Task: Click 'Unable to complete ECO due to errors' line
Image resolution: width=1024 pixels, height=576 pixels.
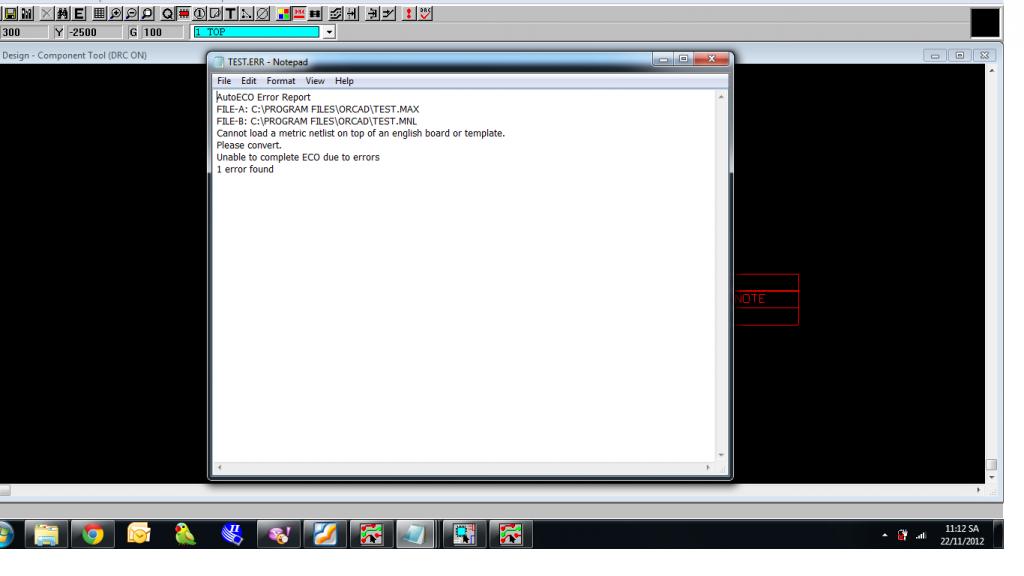Action: coord(298,157)
